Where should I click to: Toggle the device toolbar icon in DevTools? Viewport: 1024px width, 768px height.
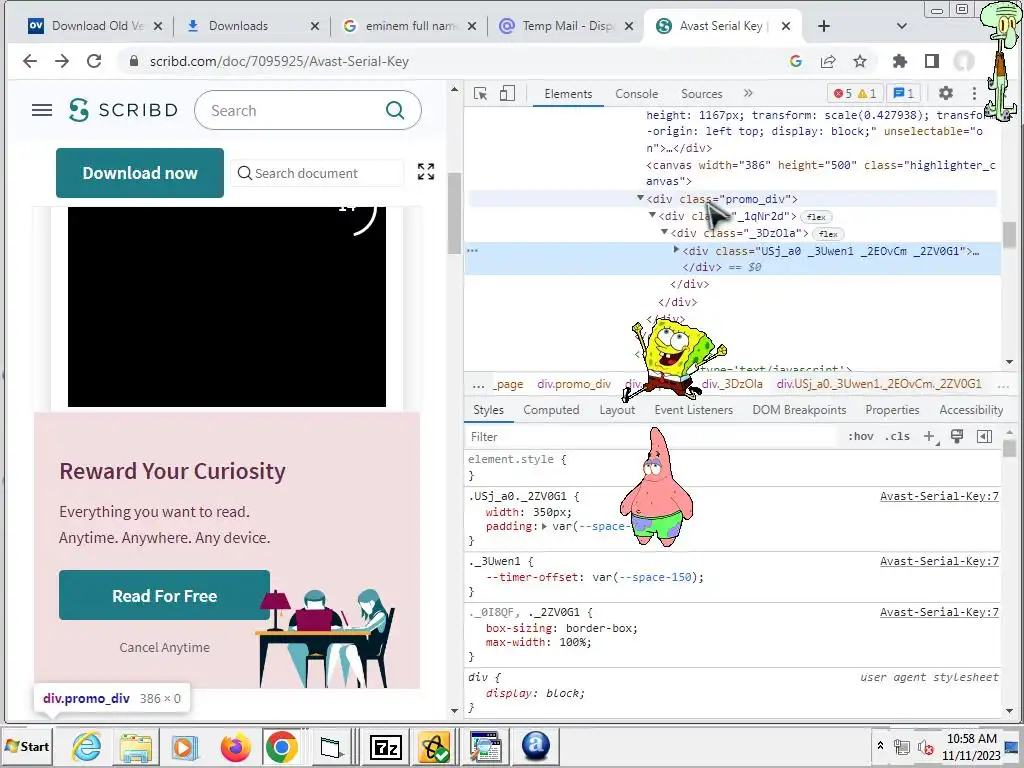[507, 93]
